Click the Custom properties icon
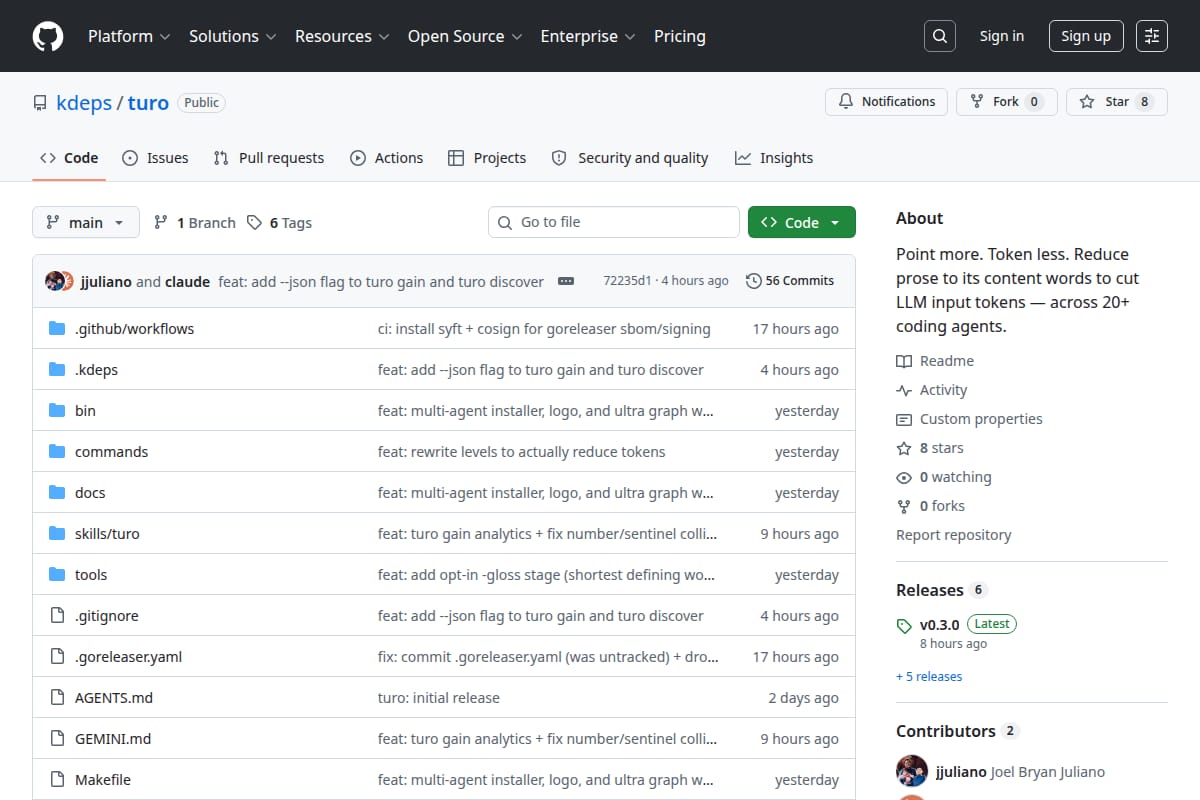Screen dimensions: 1200x800 click(904, 419)
